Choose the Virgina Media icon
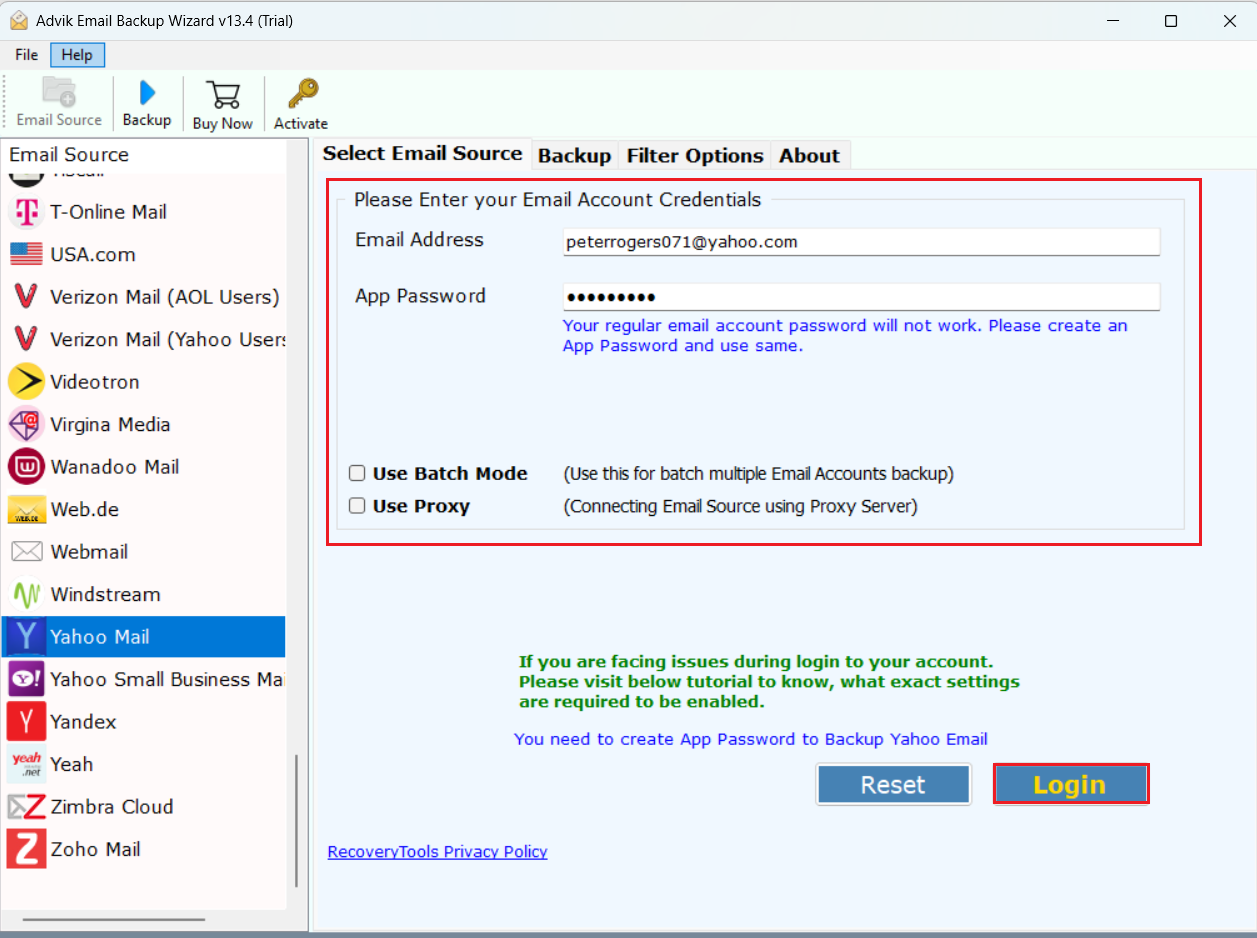 27,424
